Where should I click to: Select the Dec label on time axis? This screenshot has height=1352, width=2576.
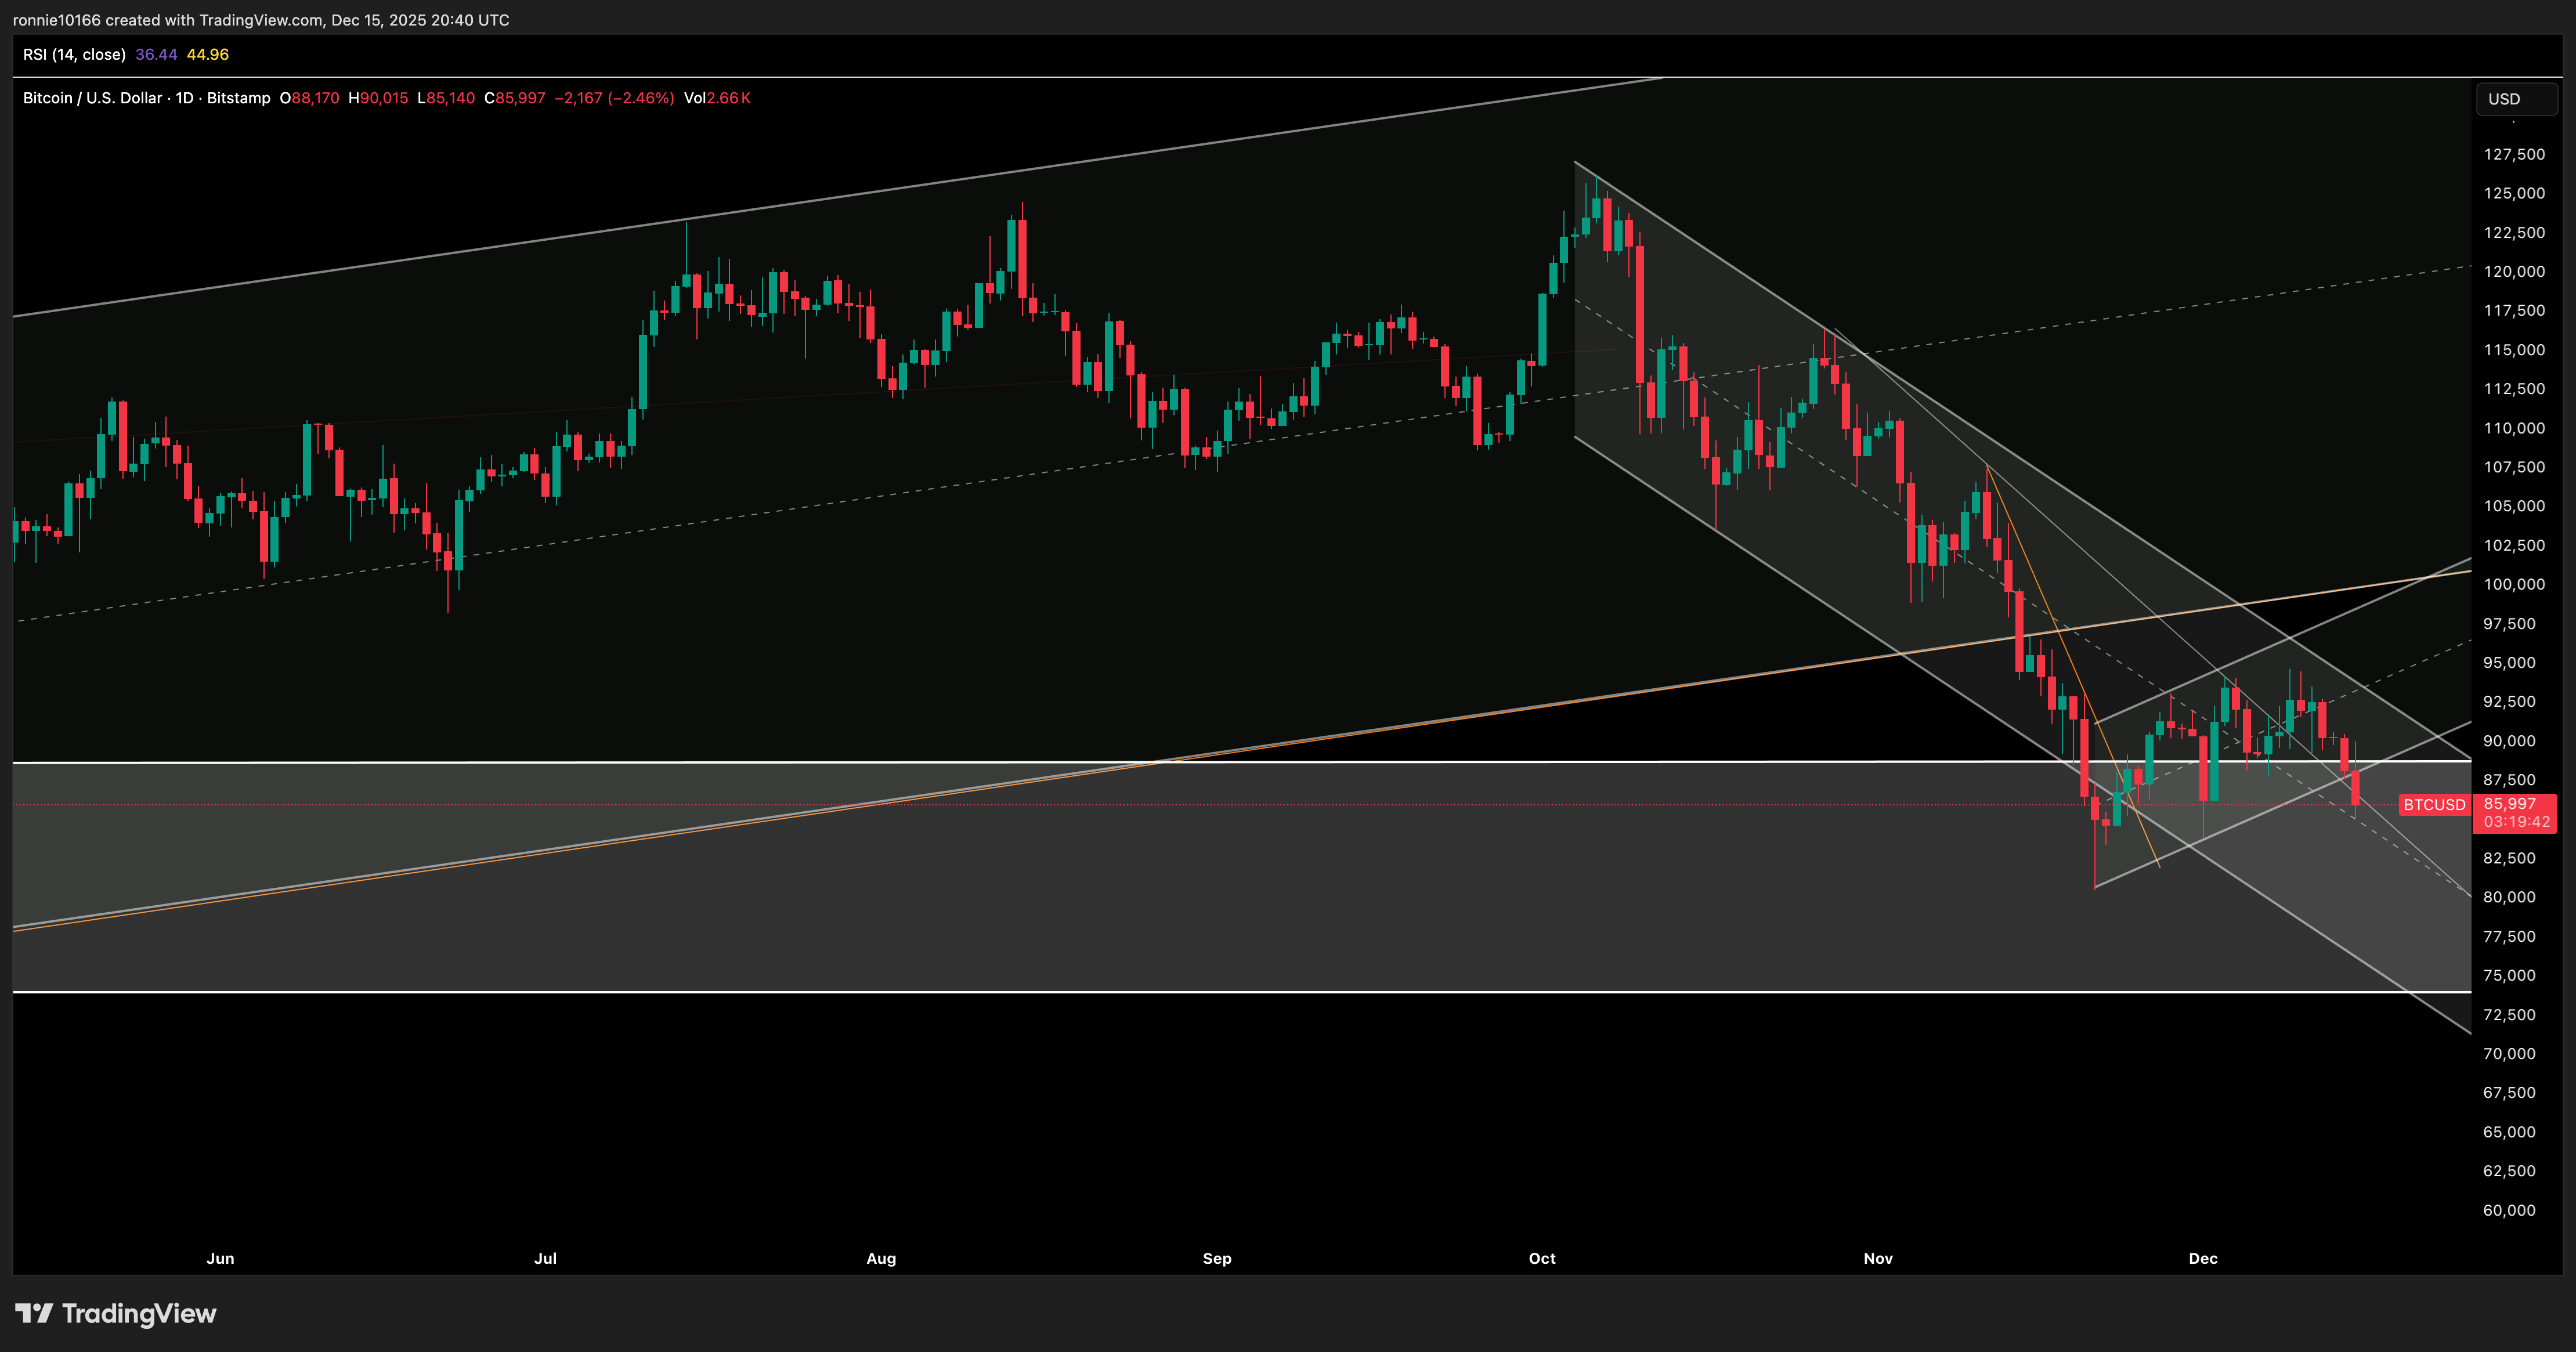point(2203,1258)
